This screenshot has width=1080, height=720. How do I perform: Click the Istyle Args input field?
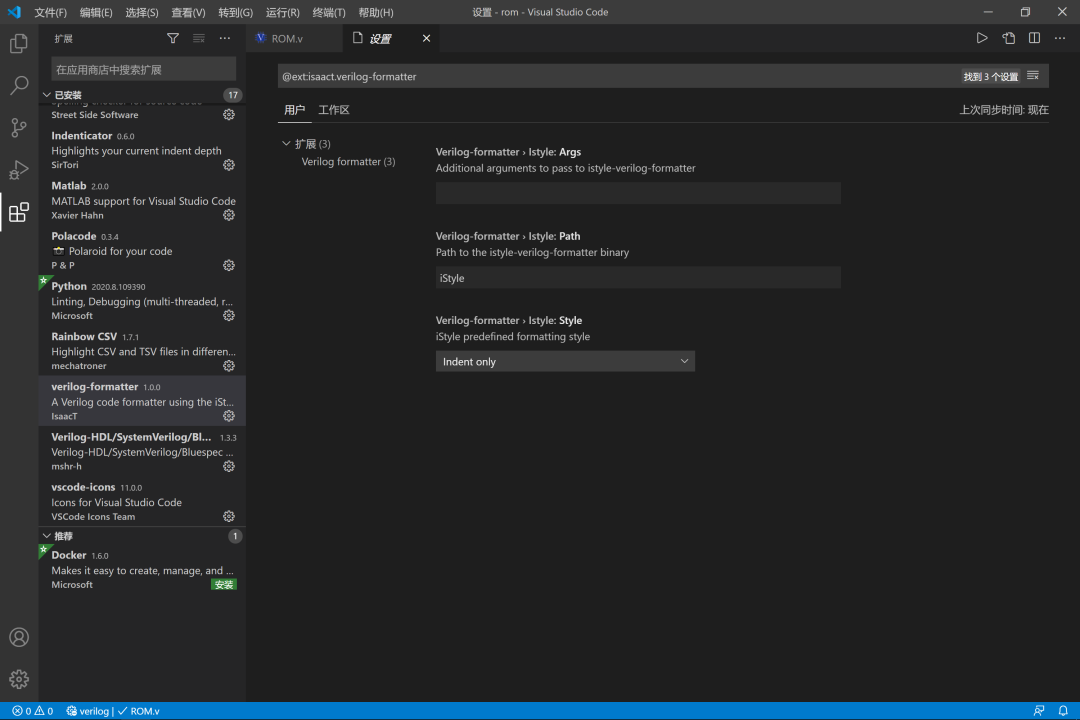tap(638, 193)
